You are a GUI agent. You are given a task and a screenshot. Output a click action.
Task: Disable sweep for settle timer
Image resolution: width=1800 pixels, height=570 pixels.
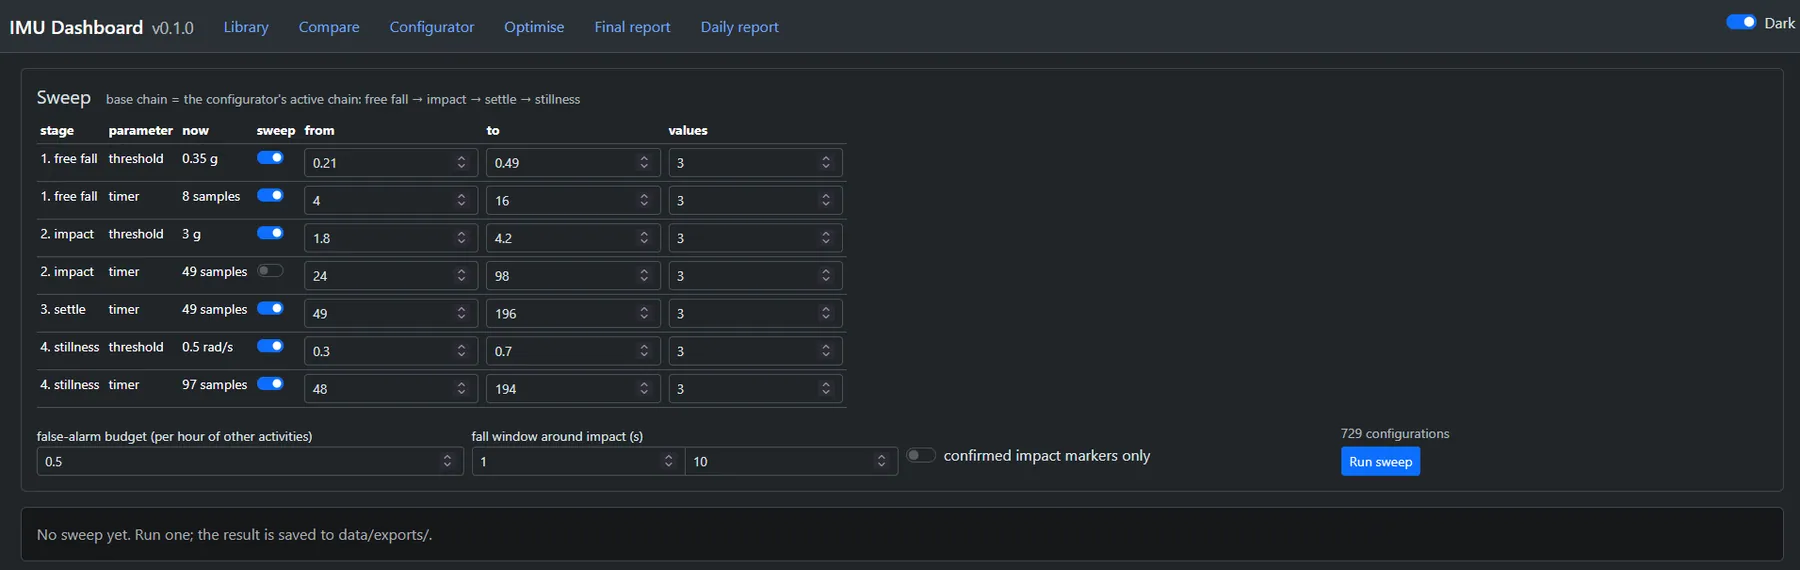tap(270, 308)
